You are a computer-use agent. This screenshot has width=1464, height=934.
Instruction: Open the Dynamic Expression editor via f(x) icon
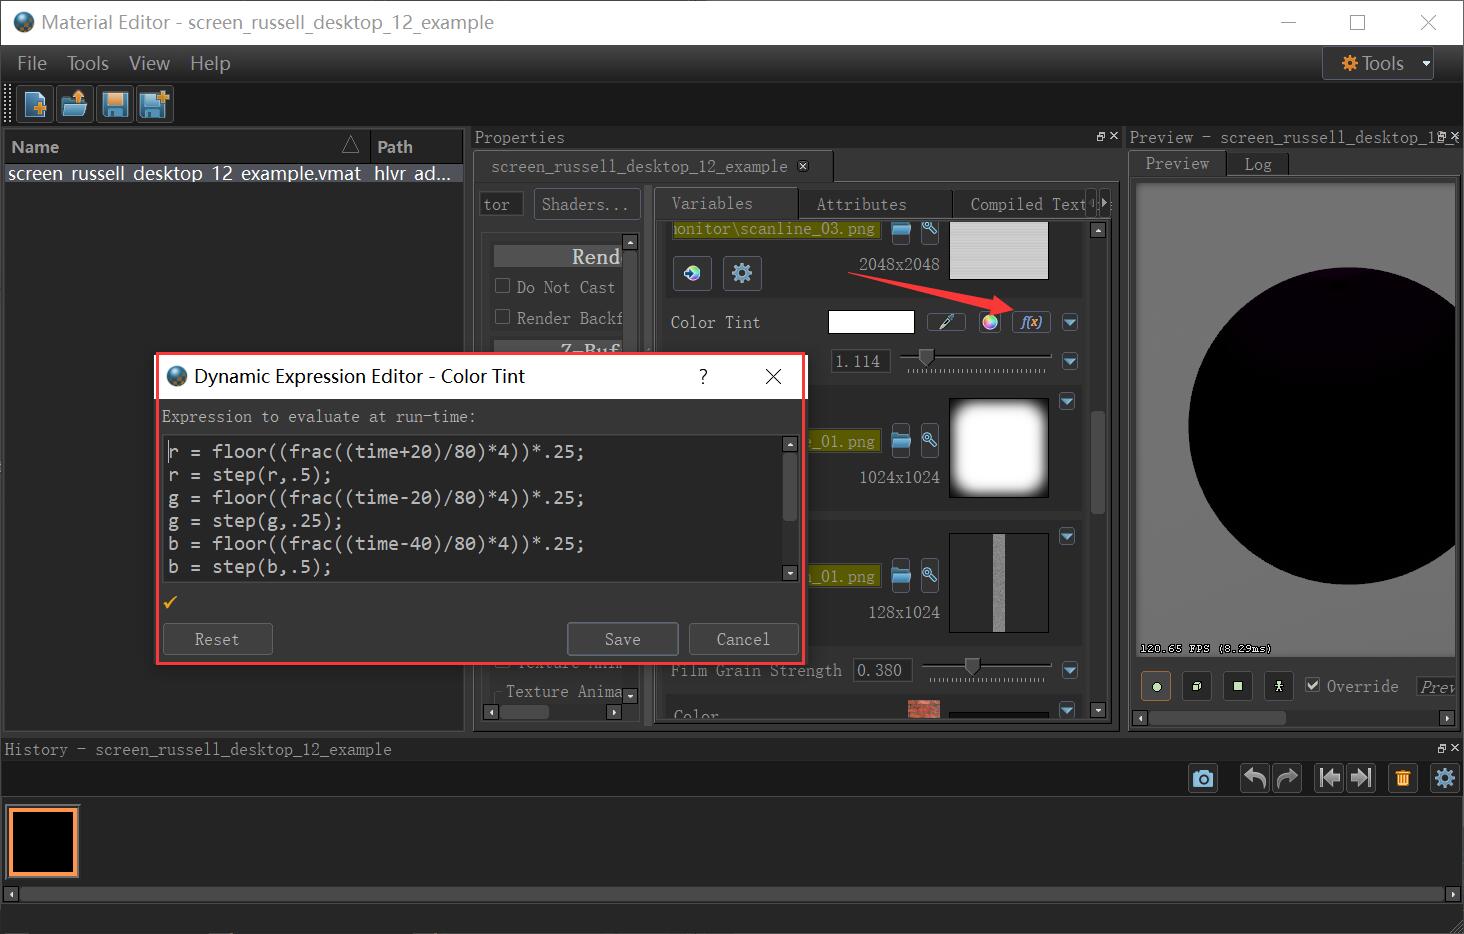1030,322
